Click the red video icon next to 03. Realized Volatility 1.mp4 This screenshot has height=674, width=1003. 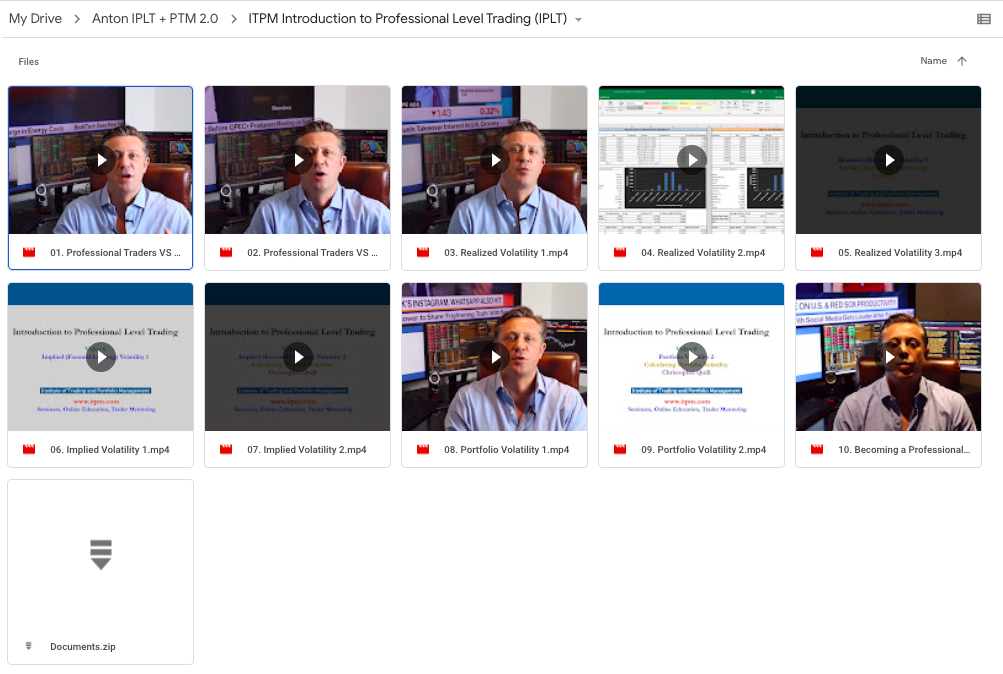click(x=422, y=252)
